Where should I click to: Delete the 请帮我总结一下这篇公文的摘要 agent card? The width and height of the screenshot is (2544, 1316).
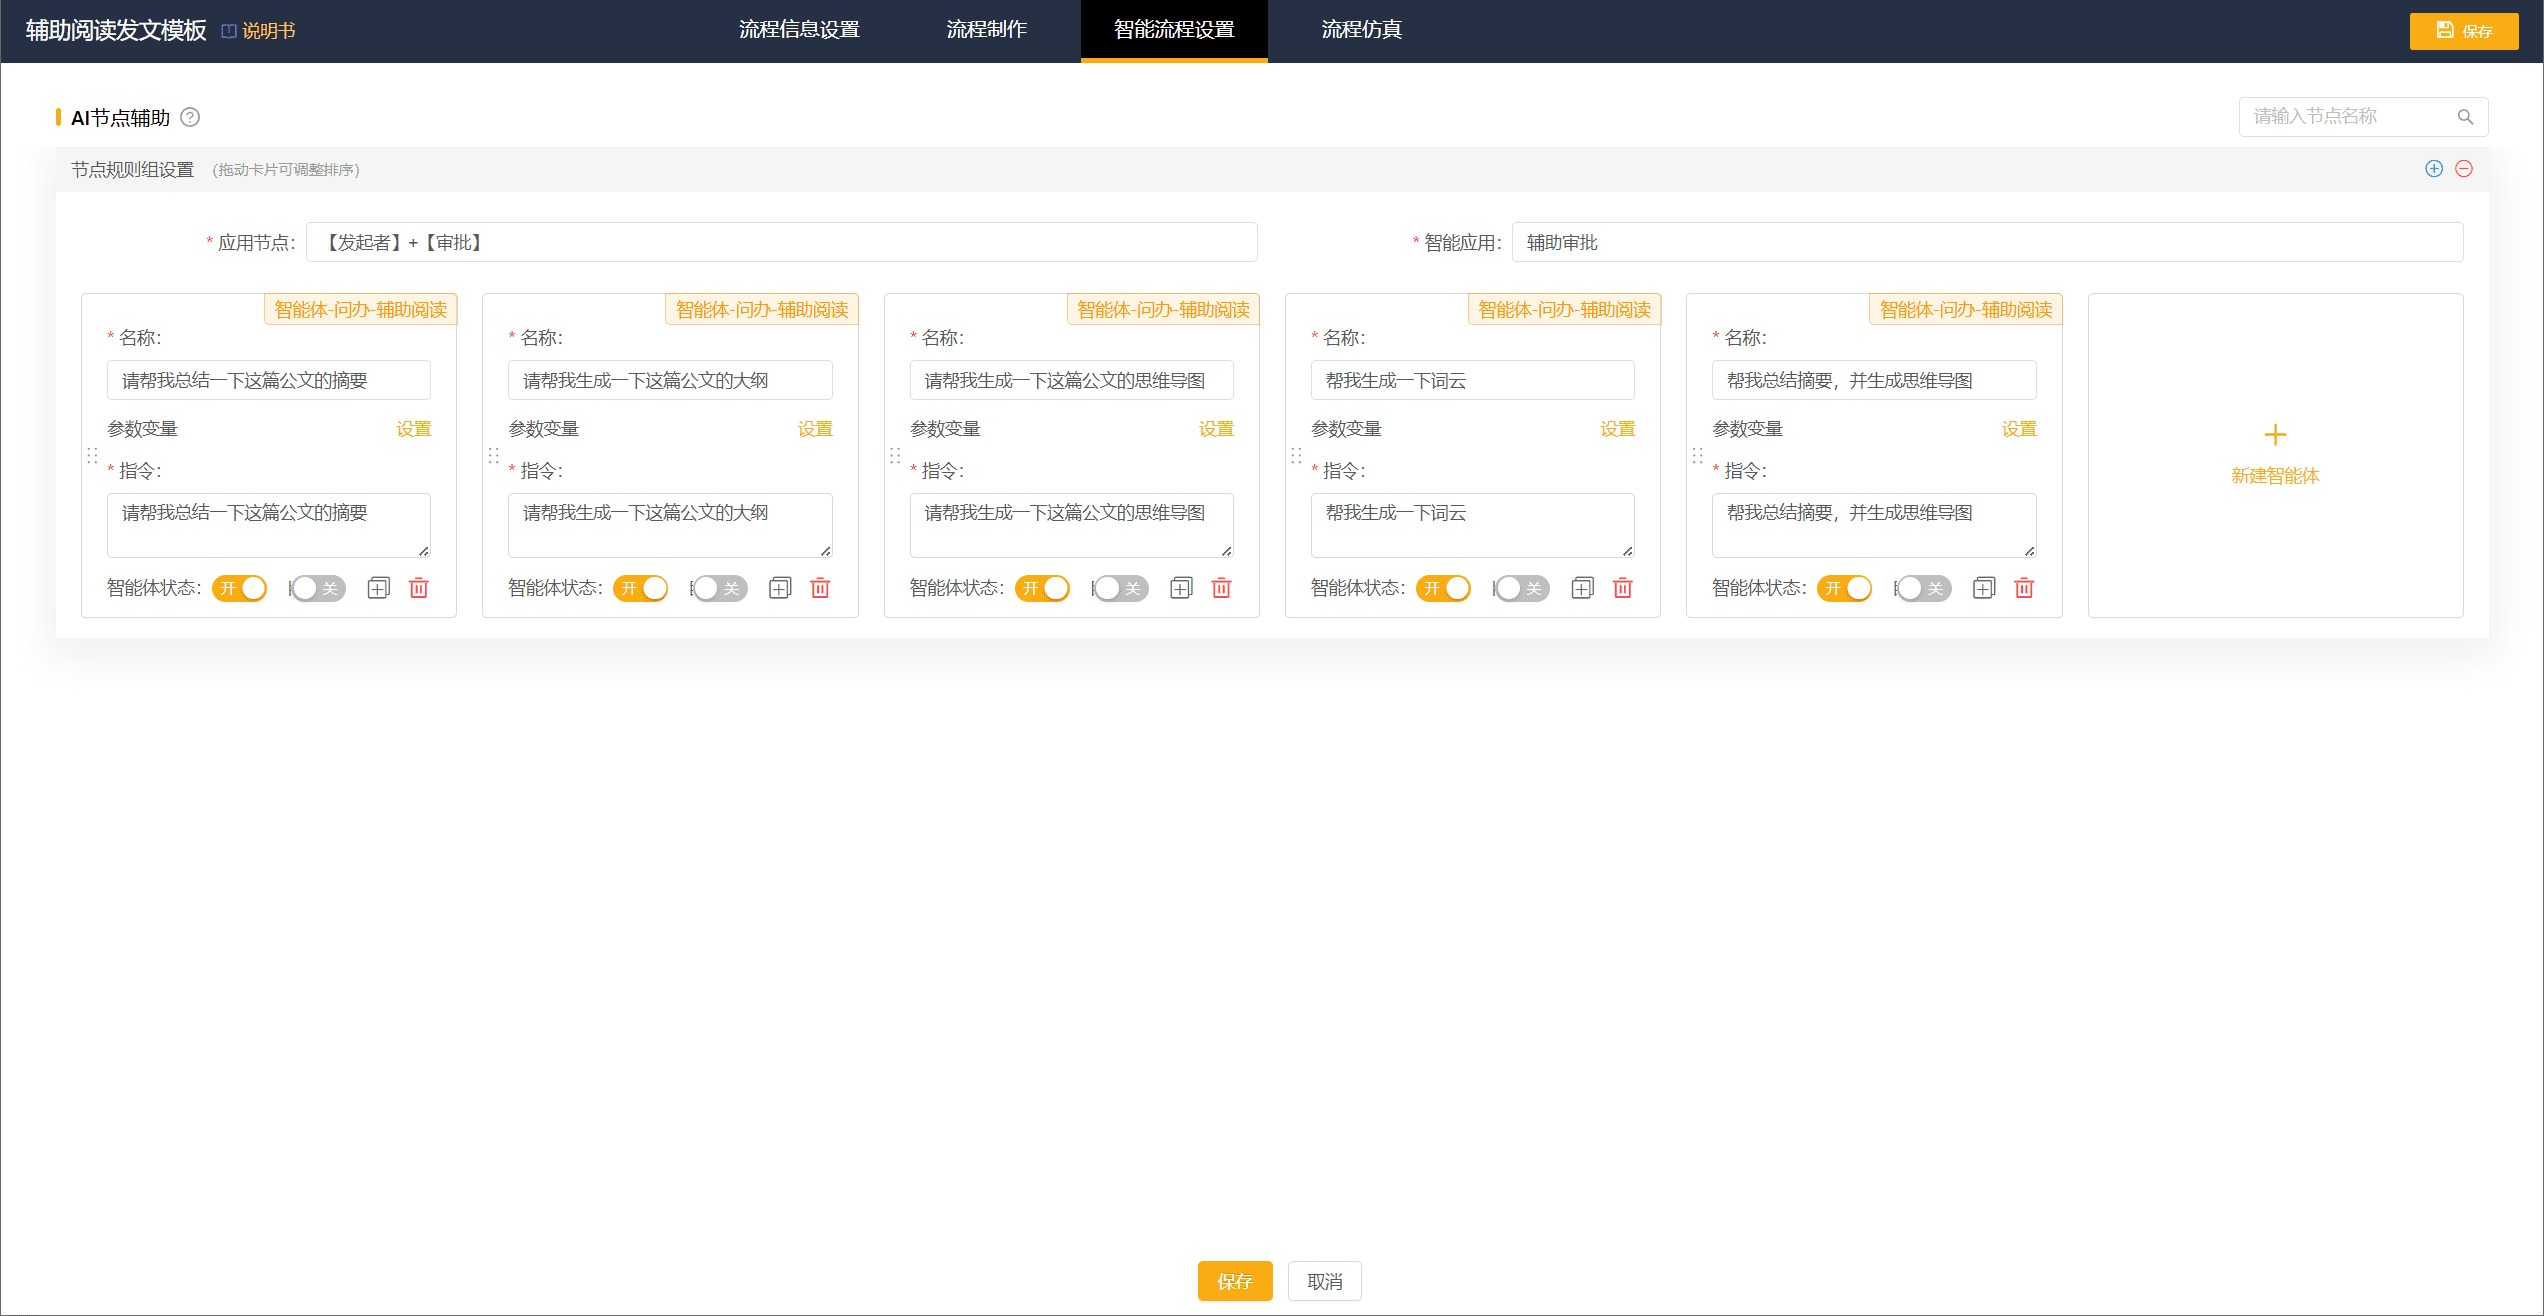point(419,588)
